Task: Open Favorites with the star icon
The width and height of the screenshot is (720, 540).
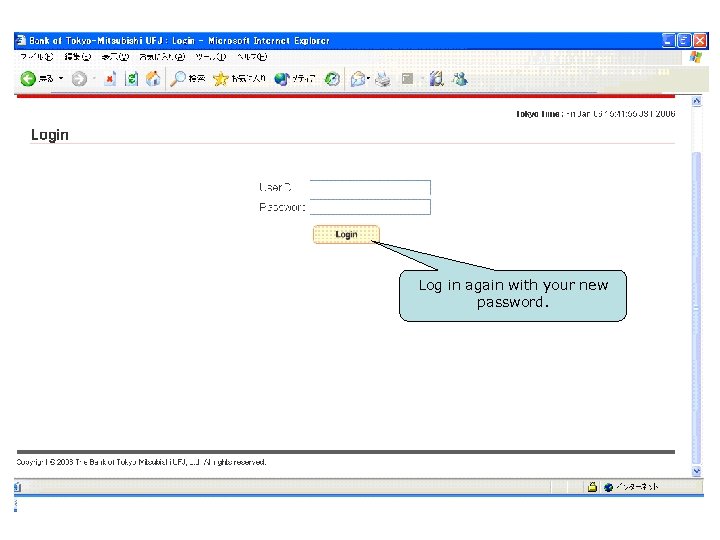Action: pyautogui.click(x=239, y=79)
